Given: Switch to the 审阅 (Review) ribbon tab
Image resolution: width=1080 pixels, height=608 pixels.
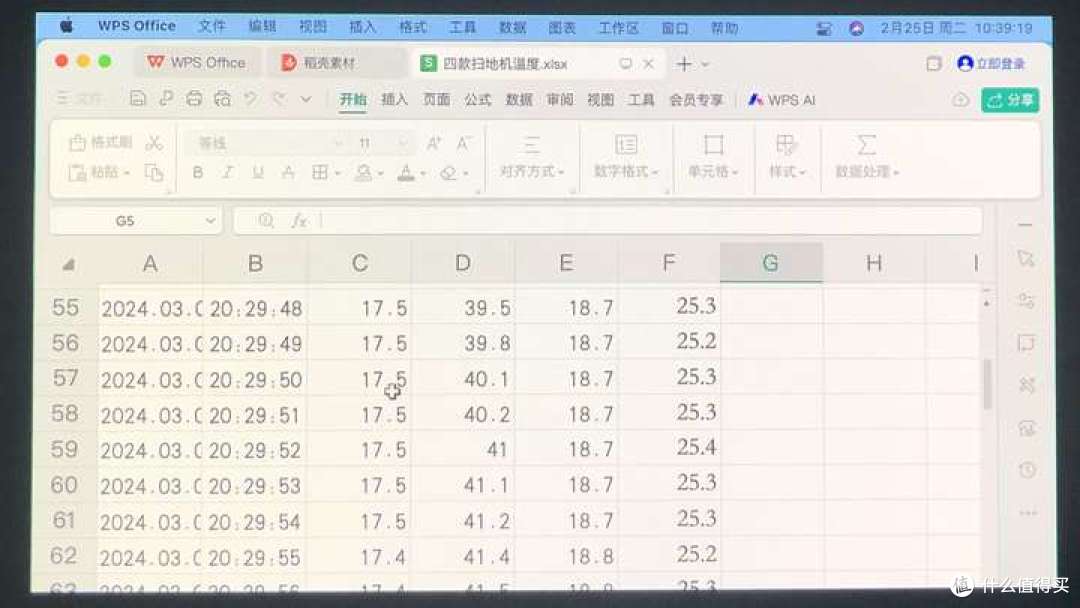Looking at the screenshot, I should click(560, 100).
